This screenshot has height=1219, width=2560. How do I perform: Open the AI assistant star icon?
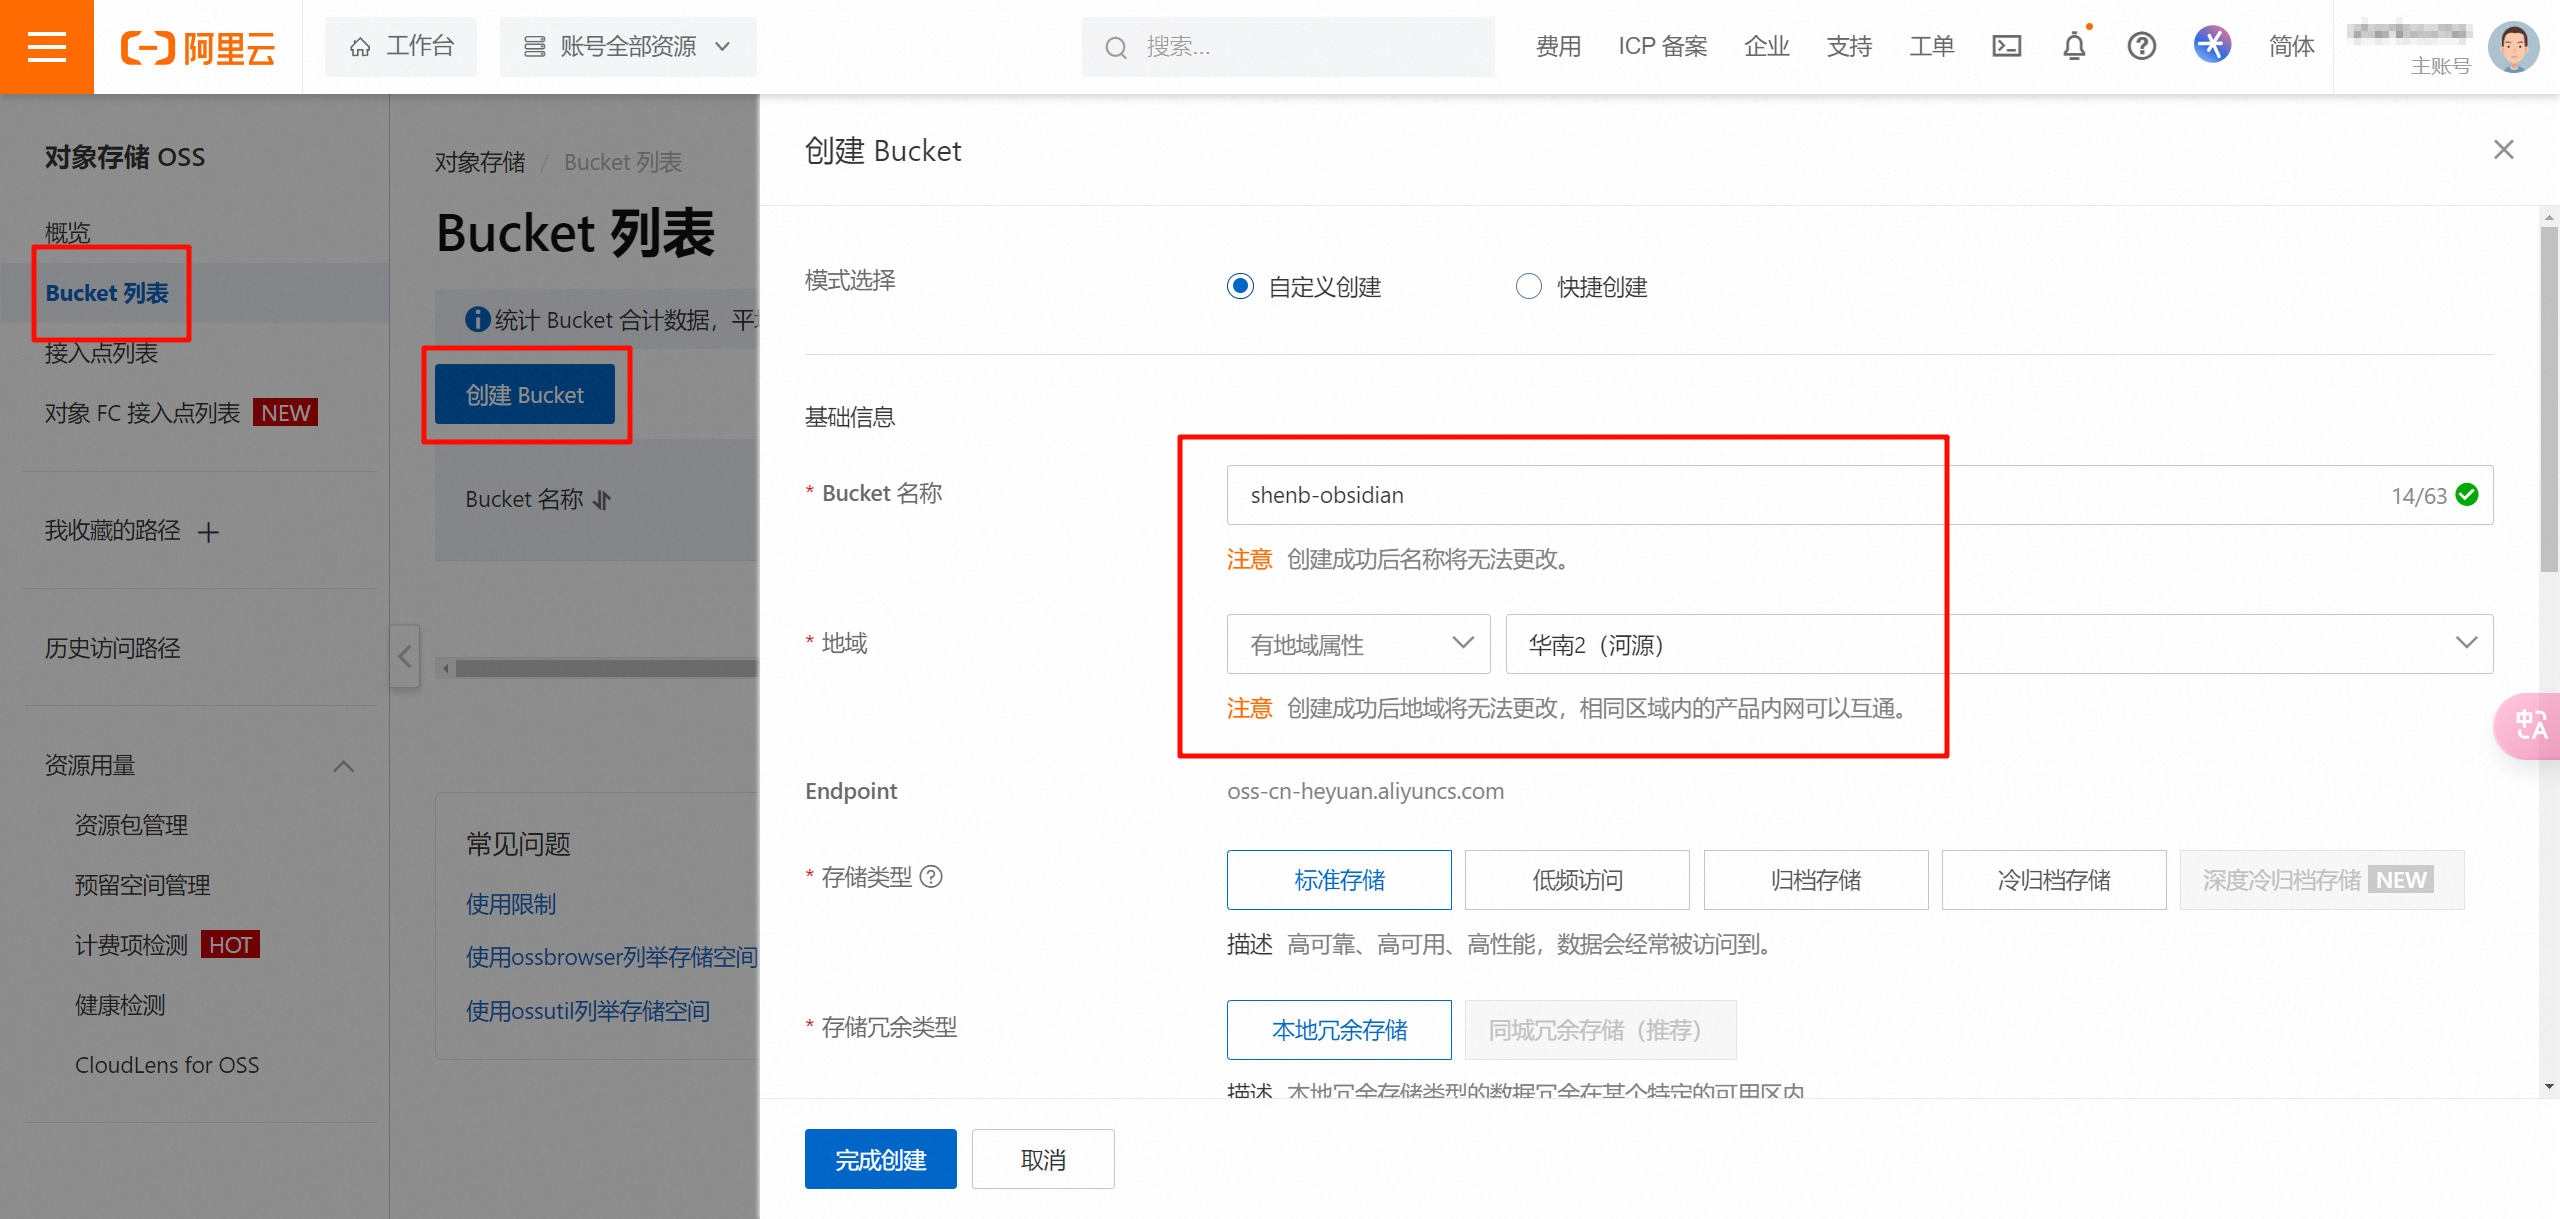pyautogui.click(x=2212, y=45)
